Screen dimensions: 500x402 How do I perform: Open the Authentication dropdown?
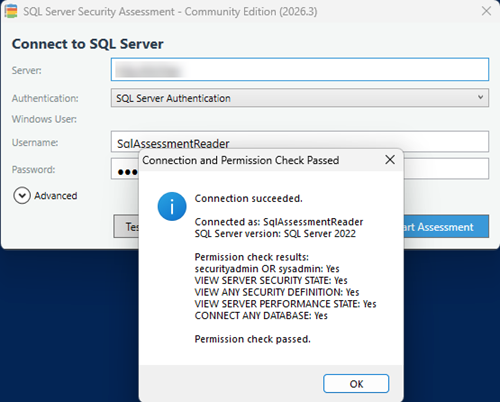pos(300,98)
